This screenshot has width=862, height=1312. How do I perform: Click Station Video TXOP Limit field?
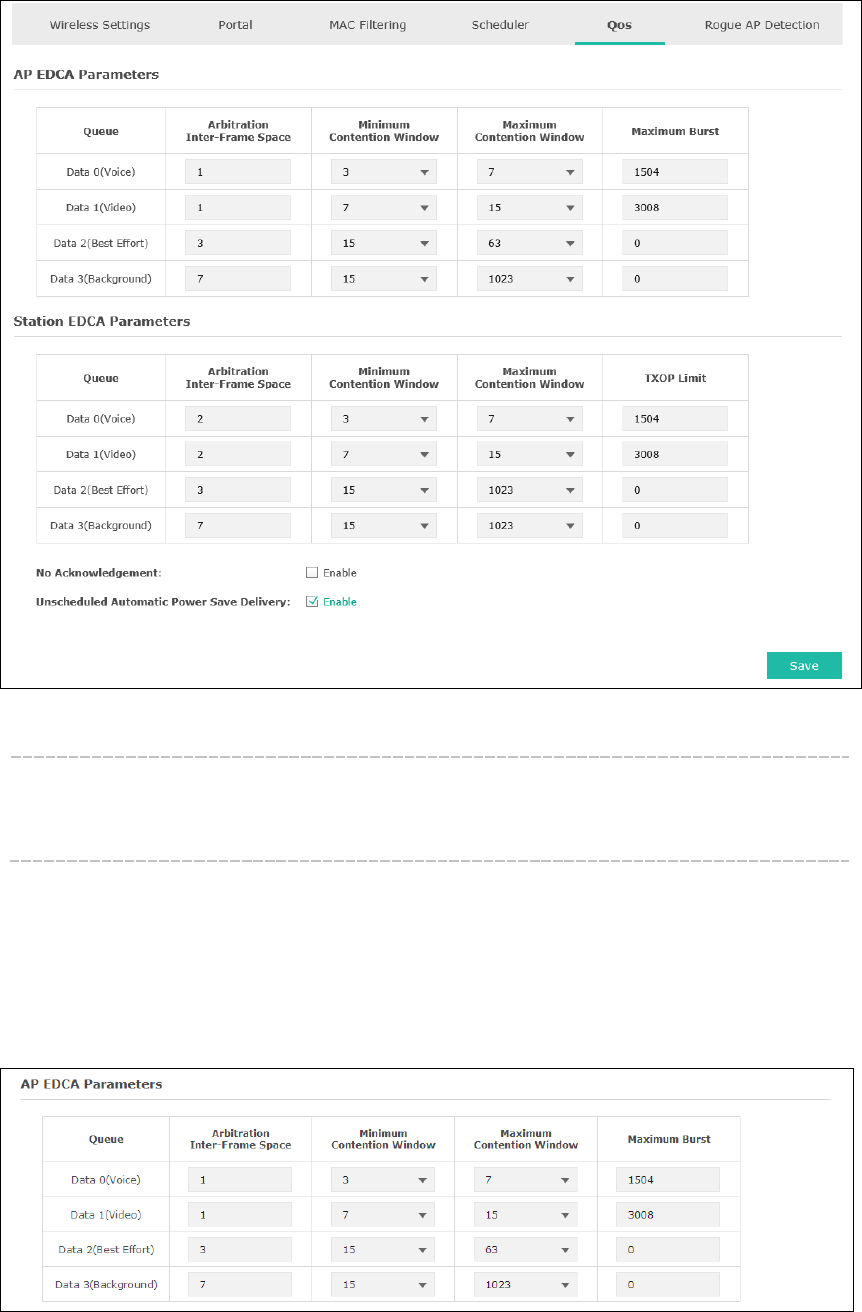(675, 454)
